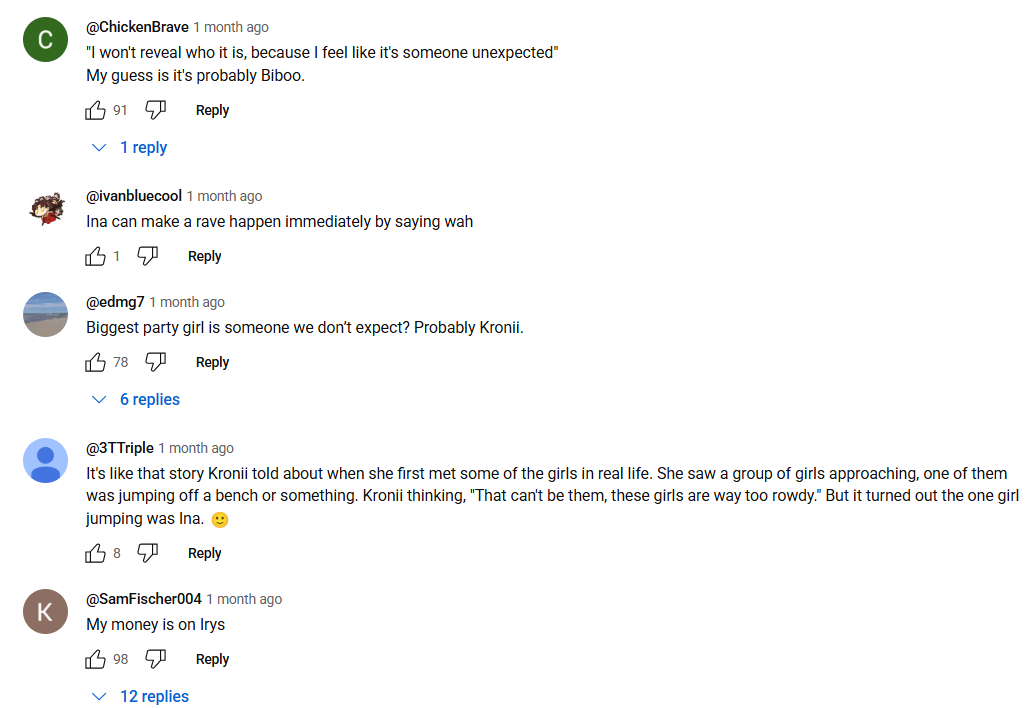
Task: Reply to 3TTriple's comment
Action: point(204,553)
